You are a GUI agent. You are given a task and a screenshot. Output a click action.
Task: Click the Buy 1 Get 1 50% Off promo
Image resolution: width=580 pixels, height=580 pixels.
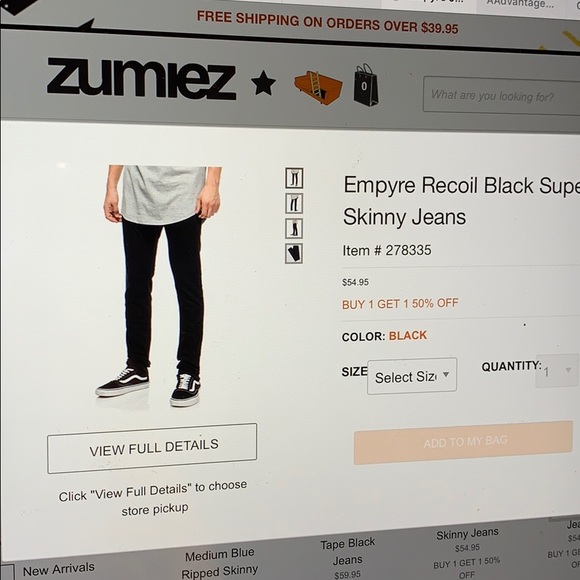click(x=400, y=304)
